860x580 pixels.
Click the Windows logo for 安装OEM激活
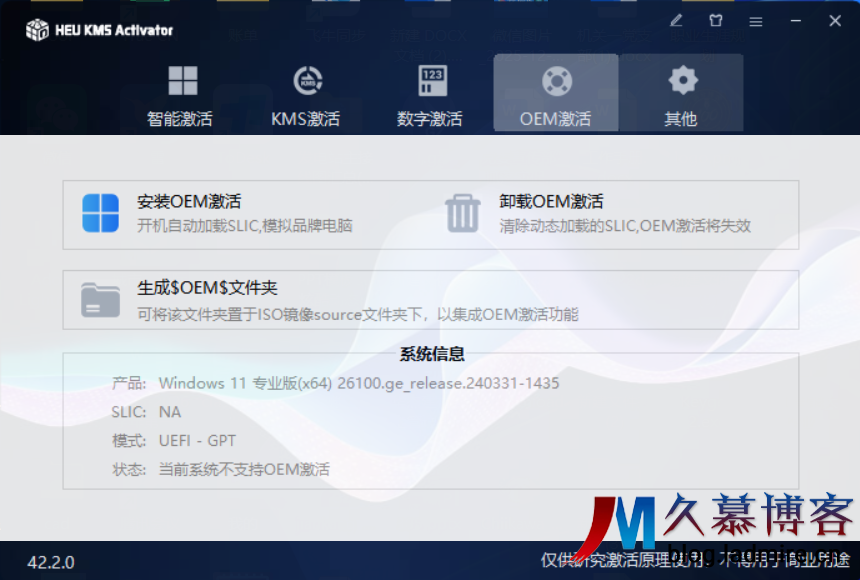click(x=100, y=213)
